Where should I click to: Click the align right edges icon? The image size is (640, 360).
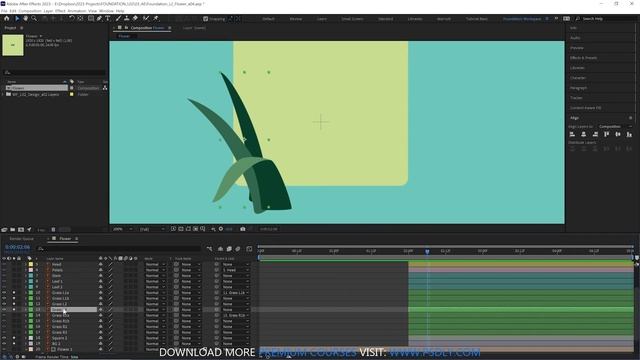point(595,134)
